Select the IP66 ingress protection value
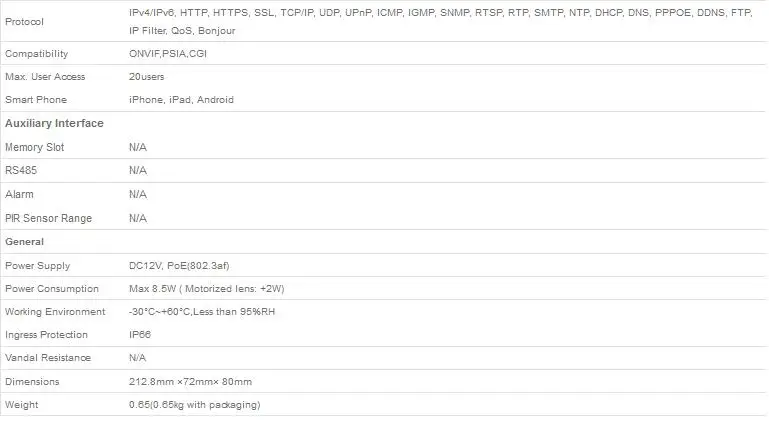The width and height of the screenshot is (769, 436). pos(140,334)
